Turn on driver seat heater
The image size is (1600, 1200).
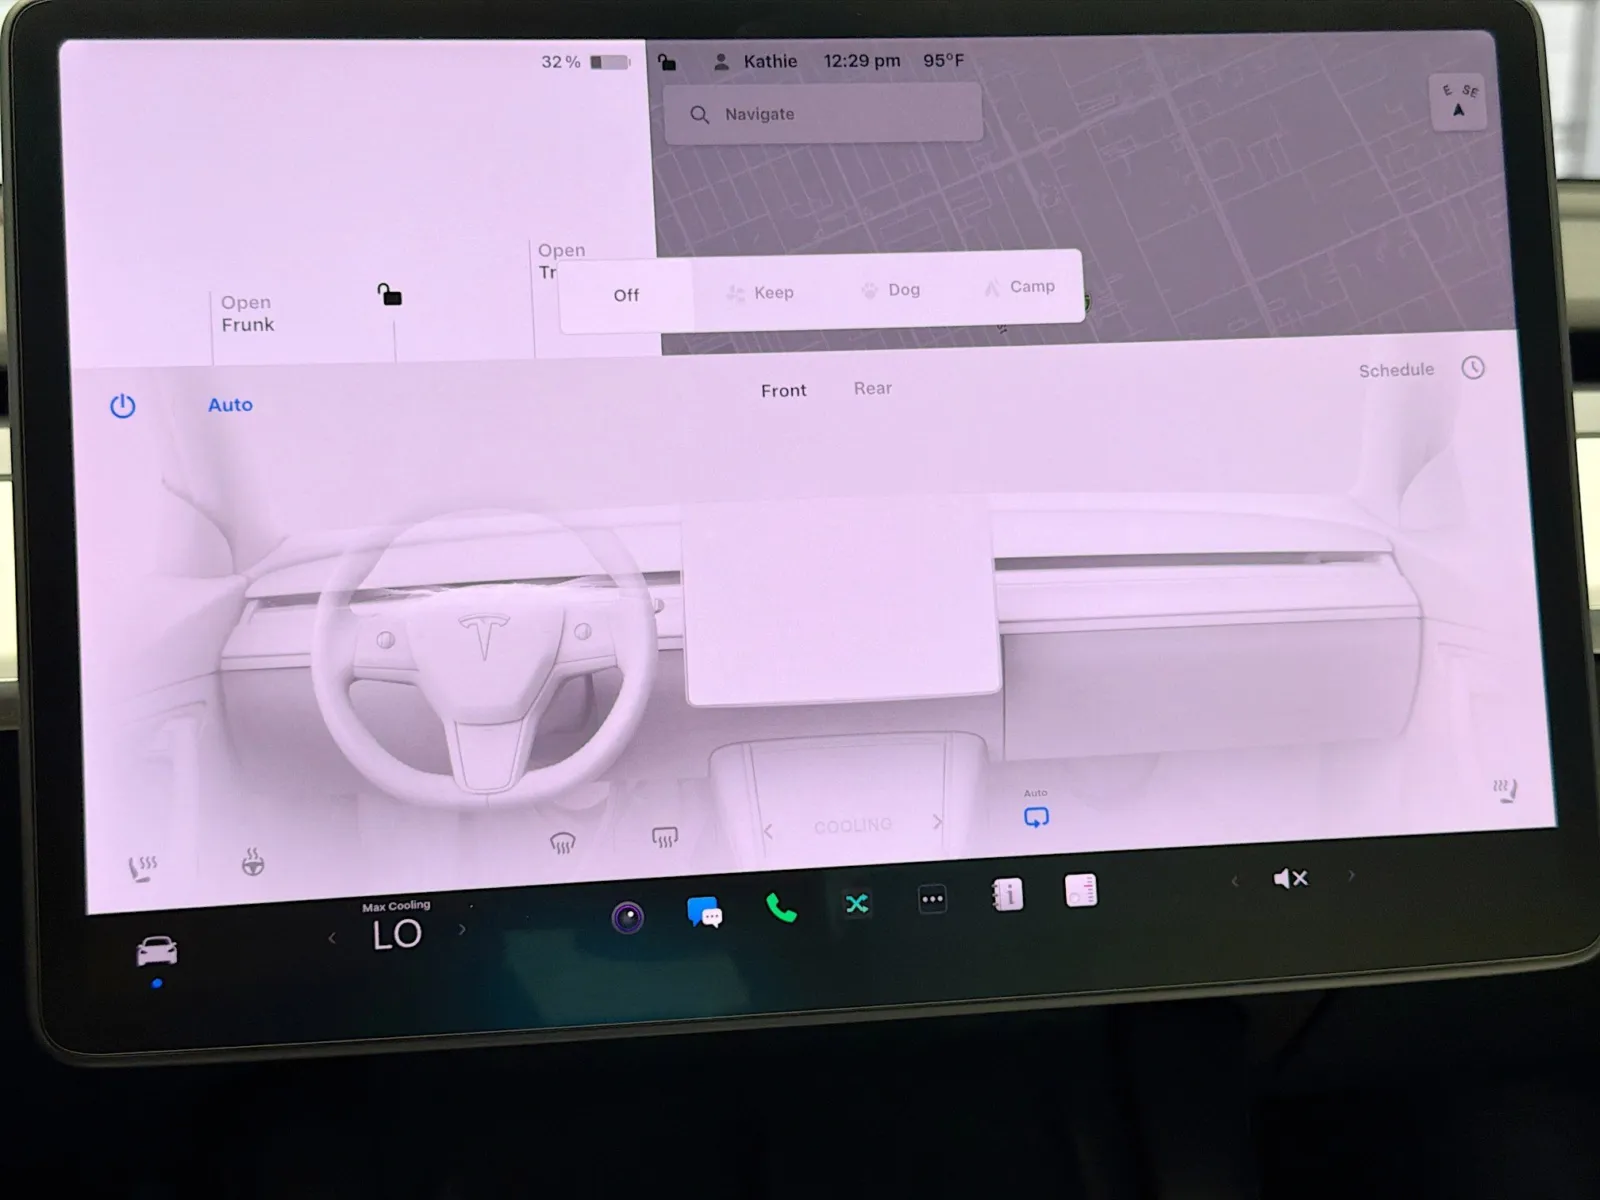tap(143, 867)
